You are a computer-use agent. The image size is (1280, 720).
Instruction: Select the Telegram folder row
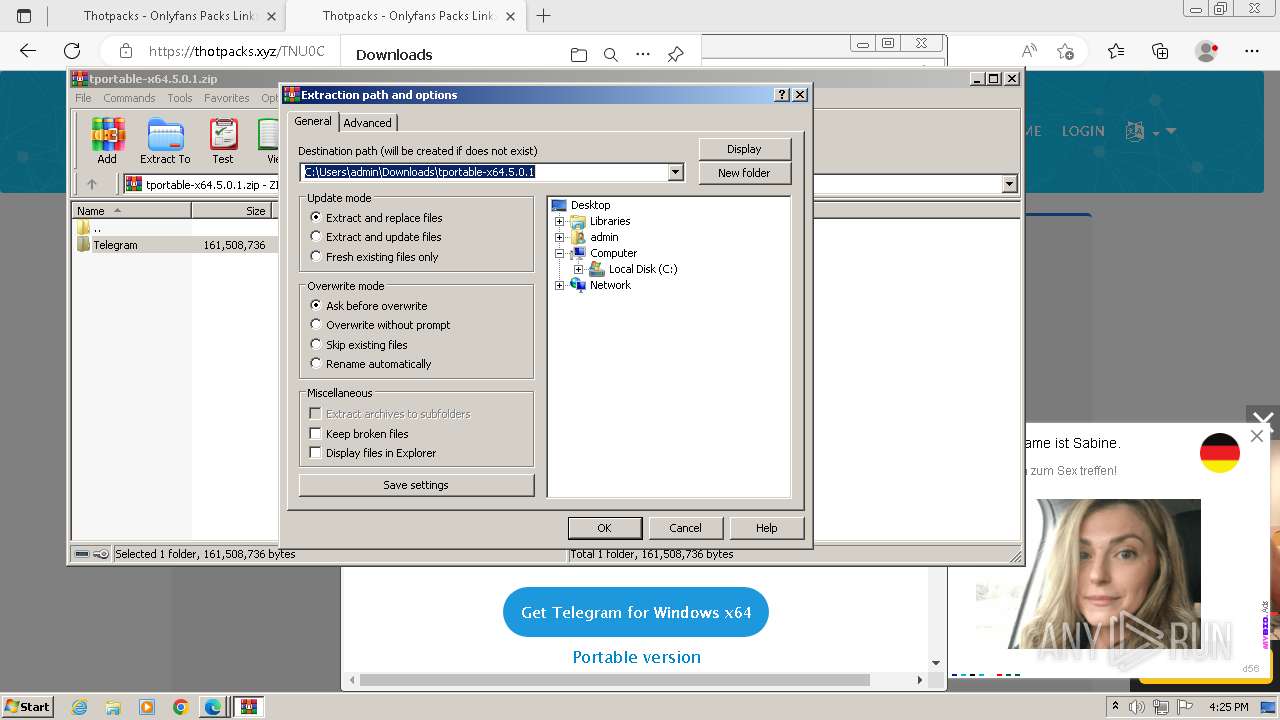click(174, 245)
